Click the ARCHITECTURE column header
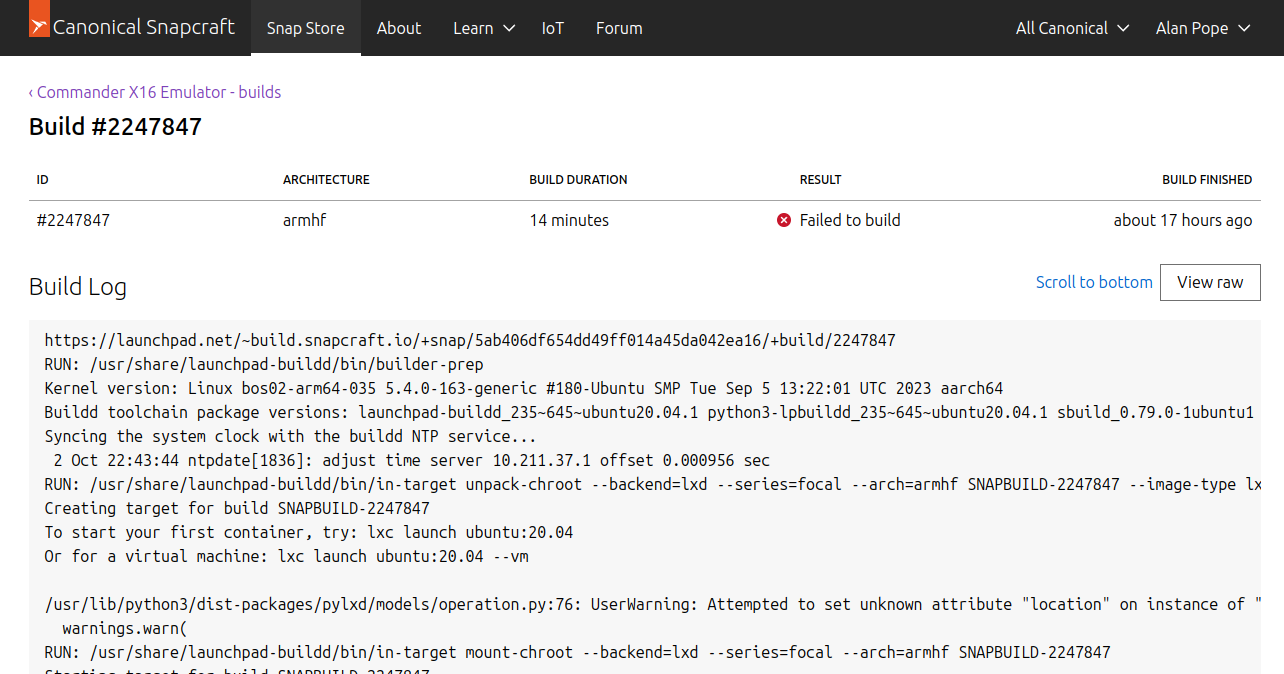The width and height of the screenshot is (1284, 674). [326, 180]
